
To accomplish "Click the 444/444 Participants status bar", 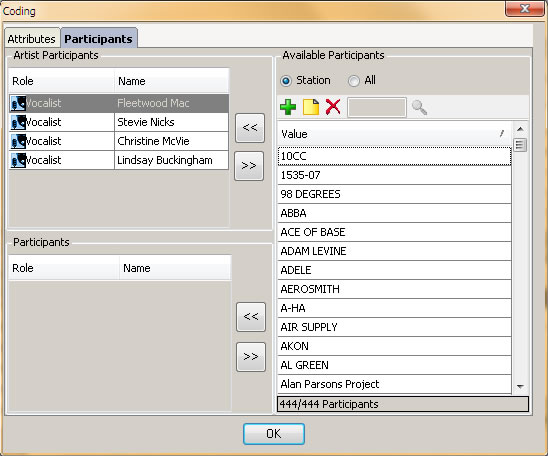I will [x=403, y=404].
